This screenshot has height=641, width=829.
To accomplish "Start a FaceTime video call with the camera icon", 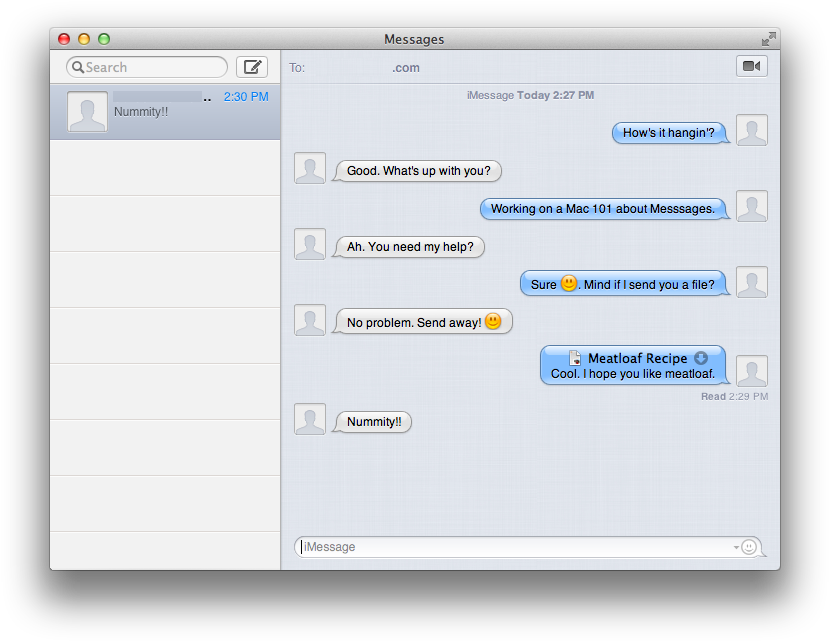I will (751, 66).
